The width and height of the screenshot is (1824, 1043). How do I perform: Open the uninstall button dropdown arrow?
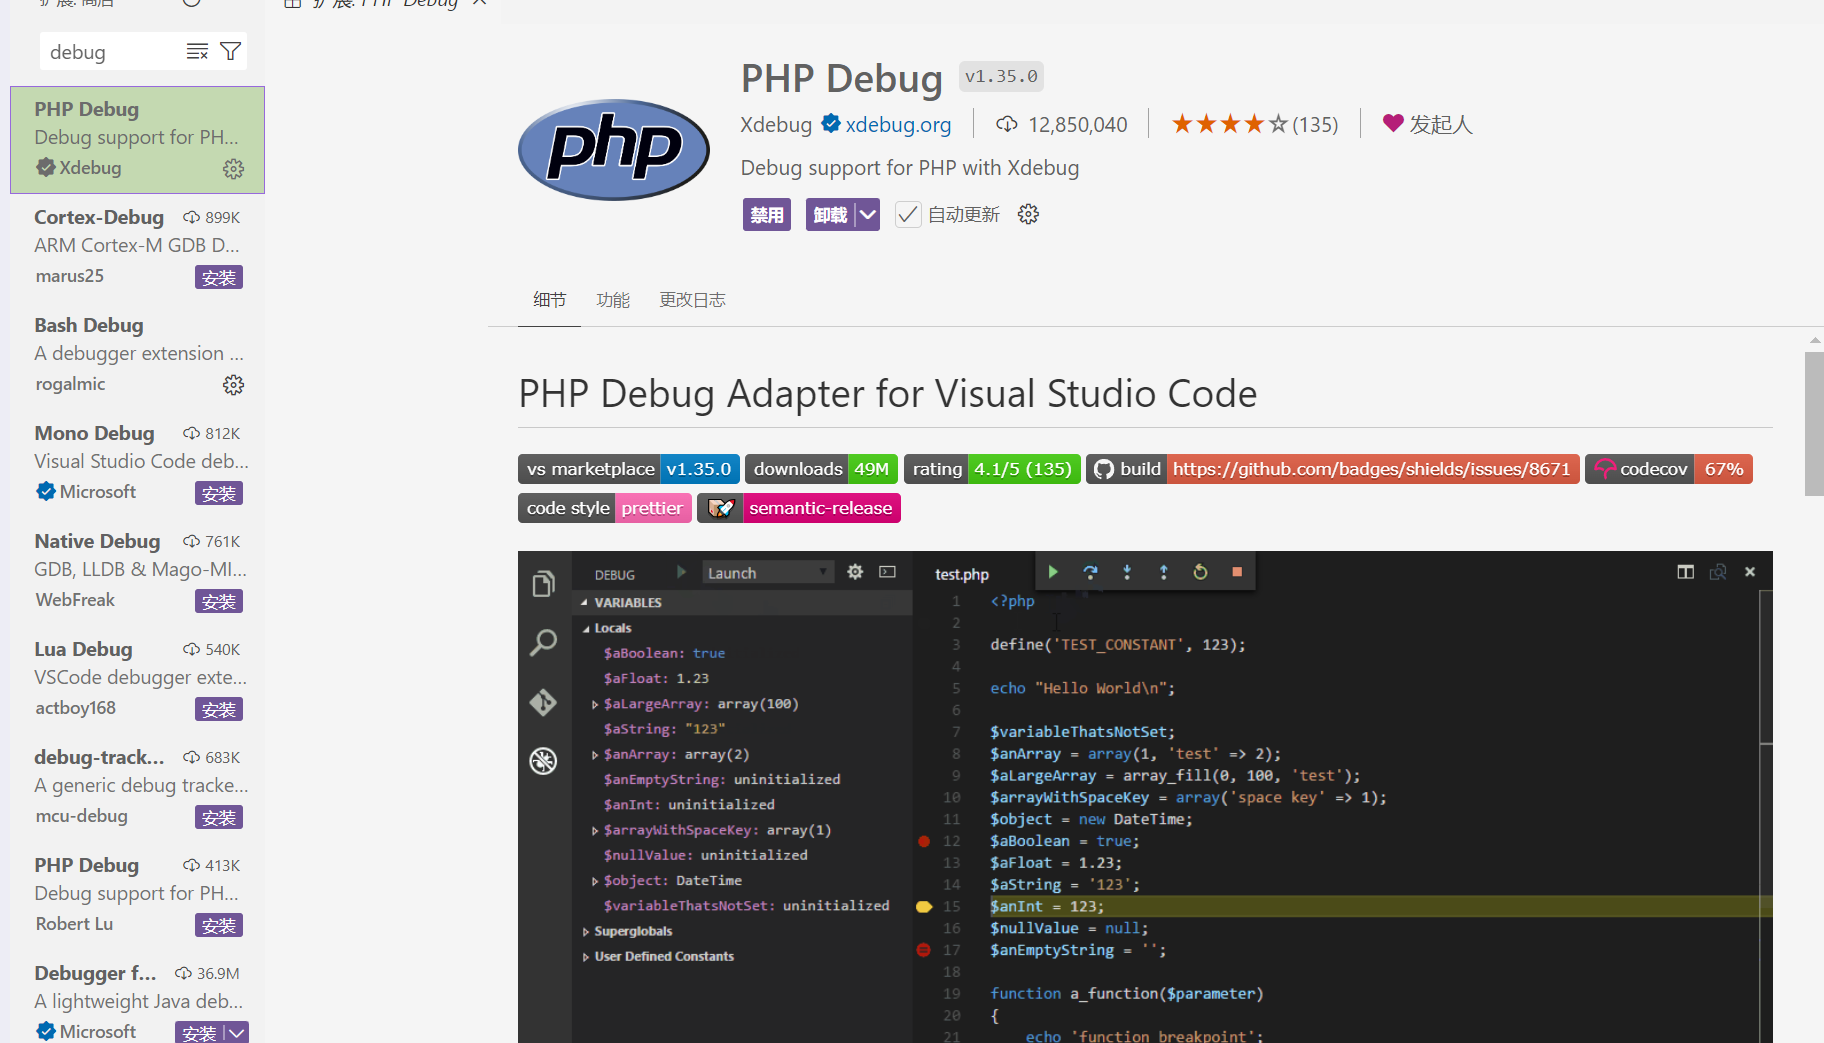(x=867, y=214)
